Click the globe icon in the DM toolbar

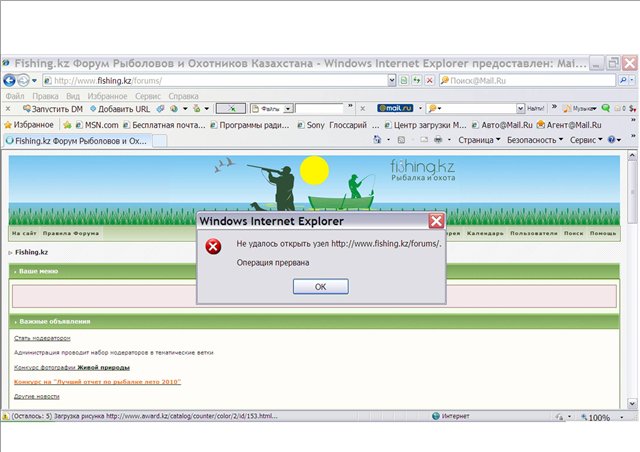(x=174, y=109)
